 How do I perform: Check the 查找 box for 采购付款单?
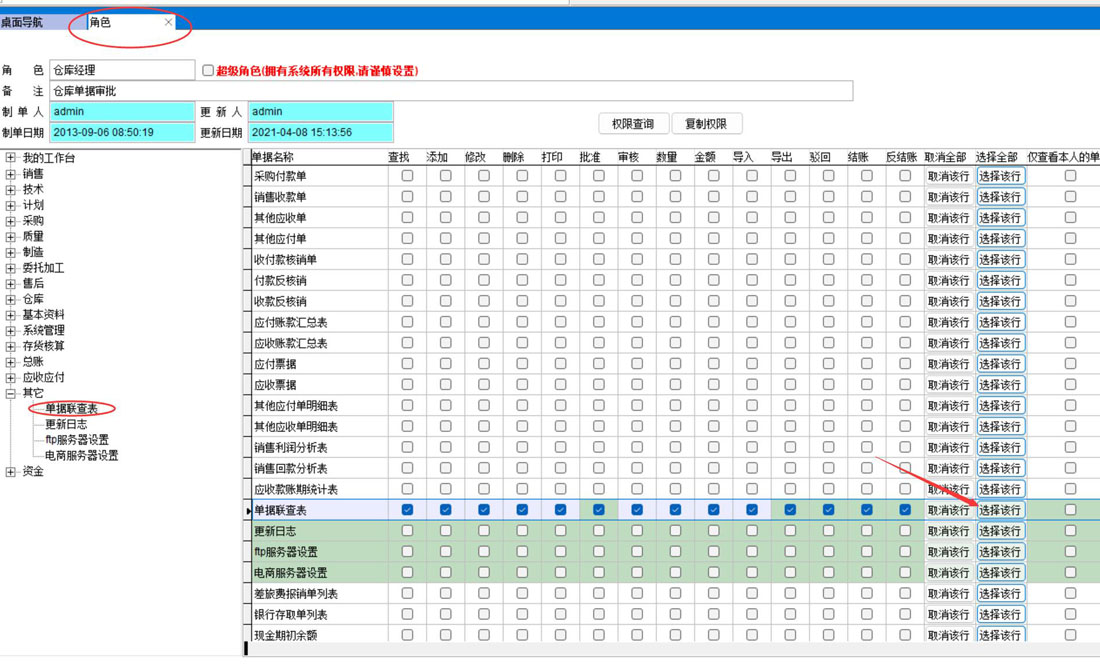(407, 176)
